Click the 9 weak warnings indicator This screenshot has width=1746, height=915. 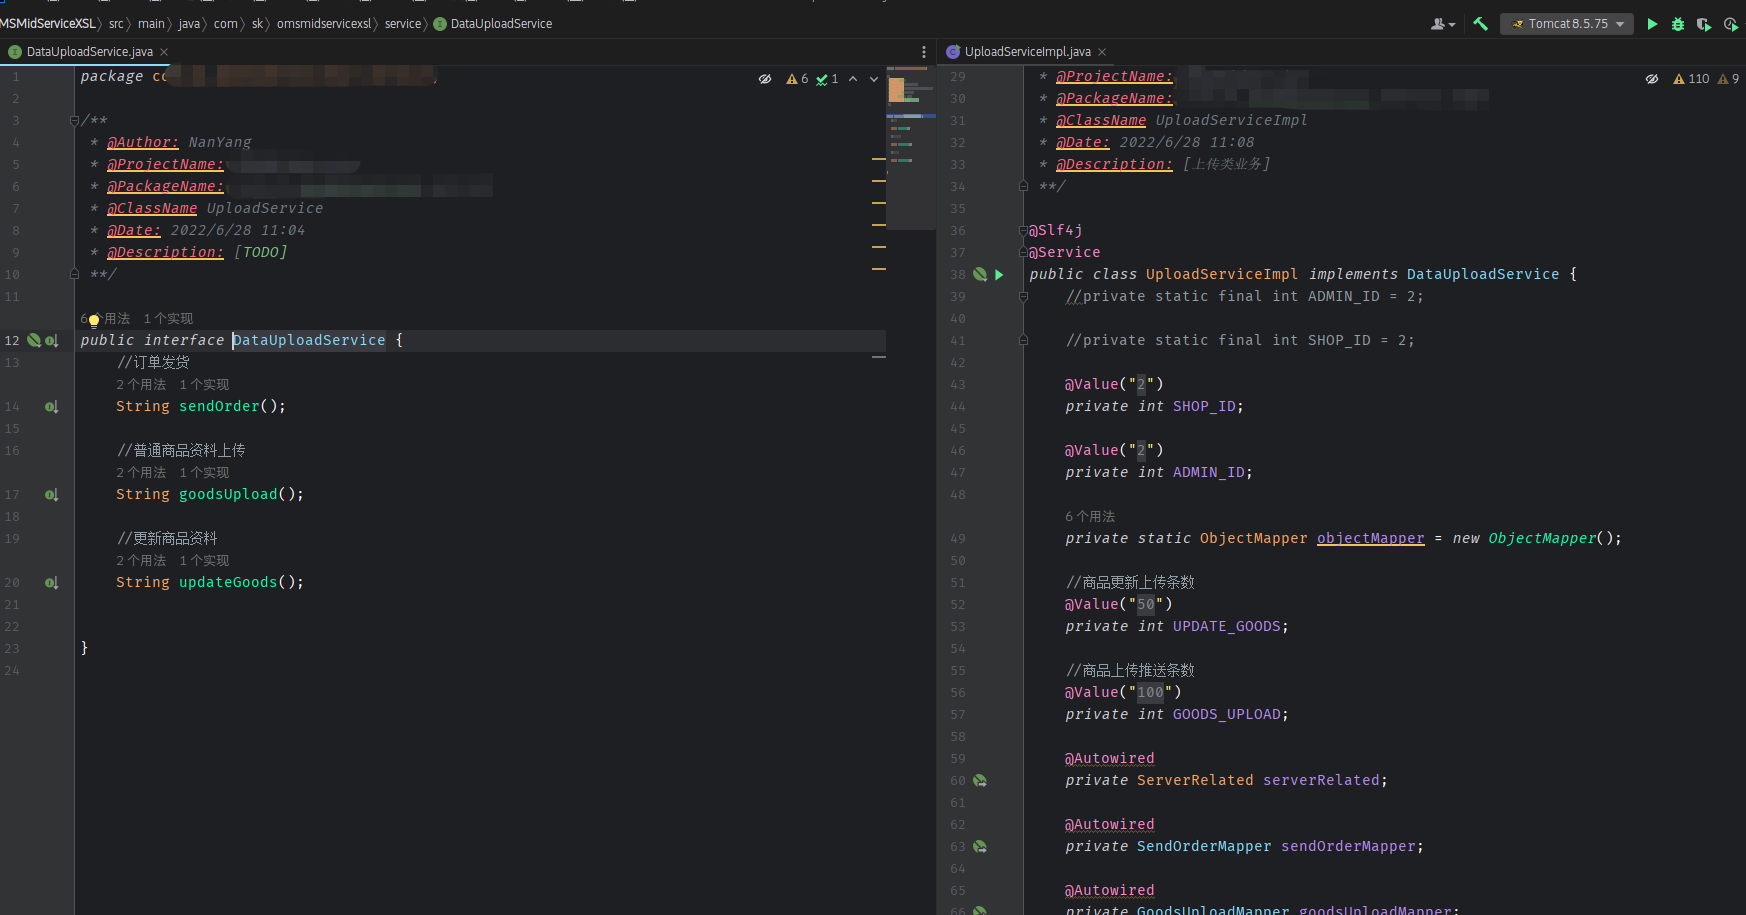(x=1729, y=79)
